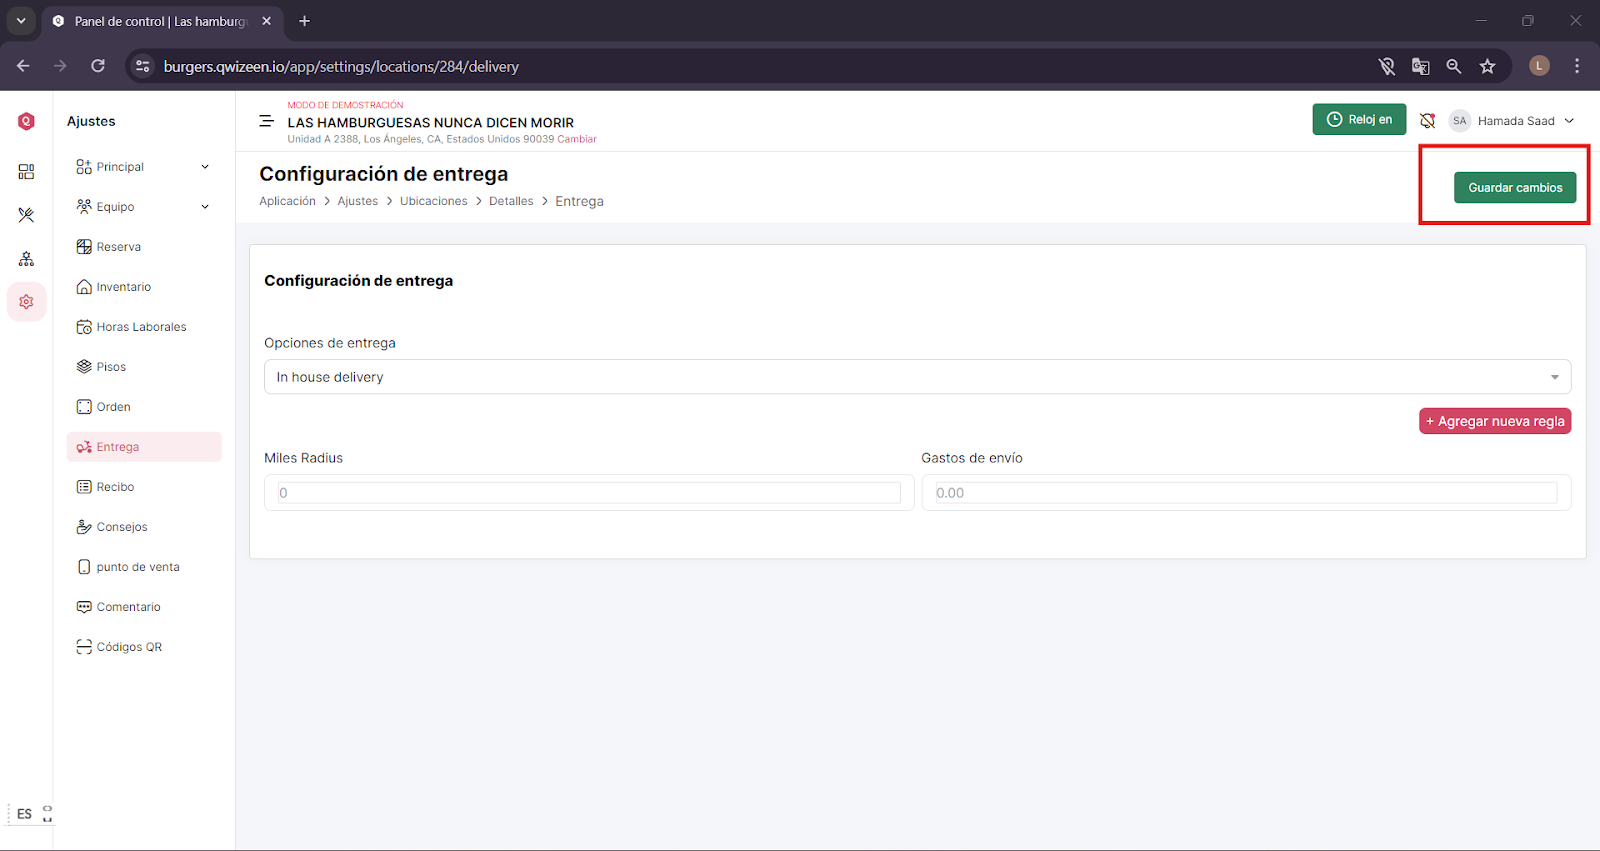
Task: Open the tab search dropdown arrow
Action: tap(21, 21)
